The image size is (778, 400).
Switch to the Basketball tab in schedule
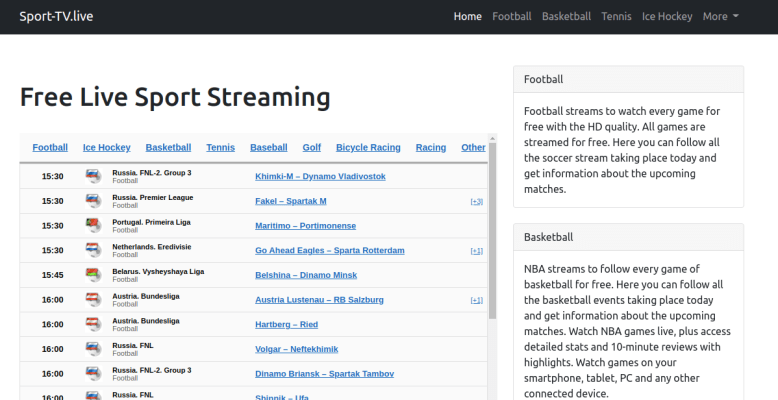point(168,147)
